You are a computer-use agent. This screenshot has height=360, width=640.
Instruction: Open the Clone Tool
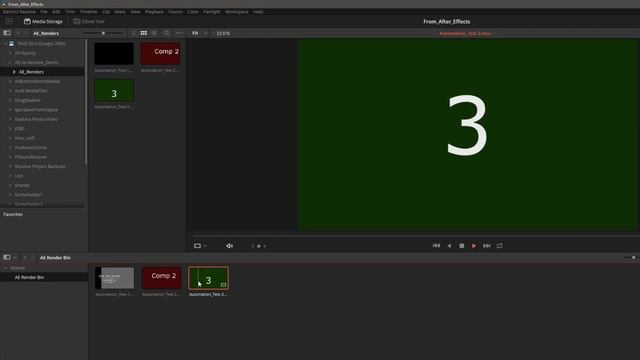[x=89, y=21]
